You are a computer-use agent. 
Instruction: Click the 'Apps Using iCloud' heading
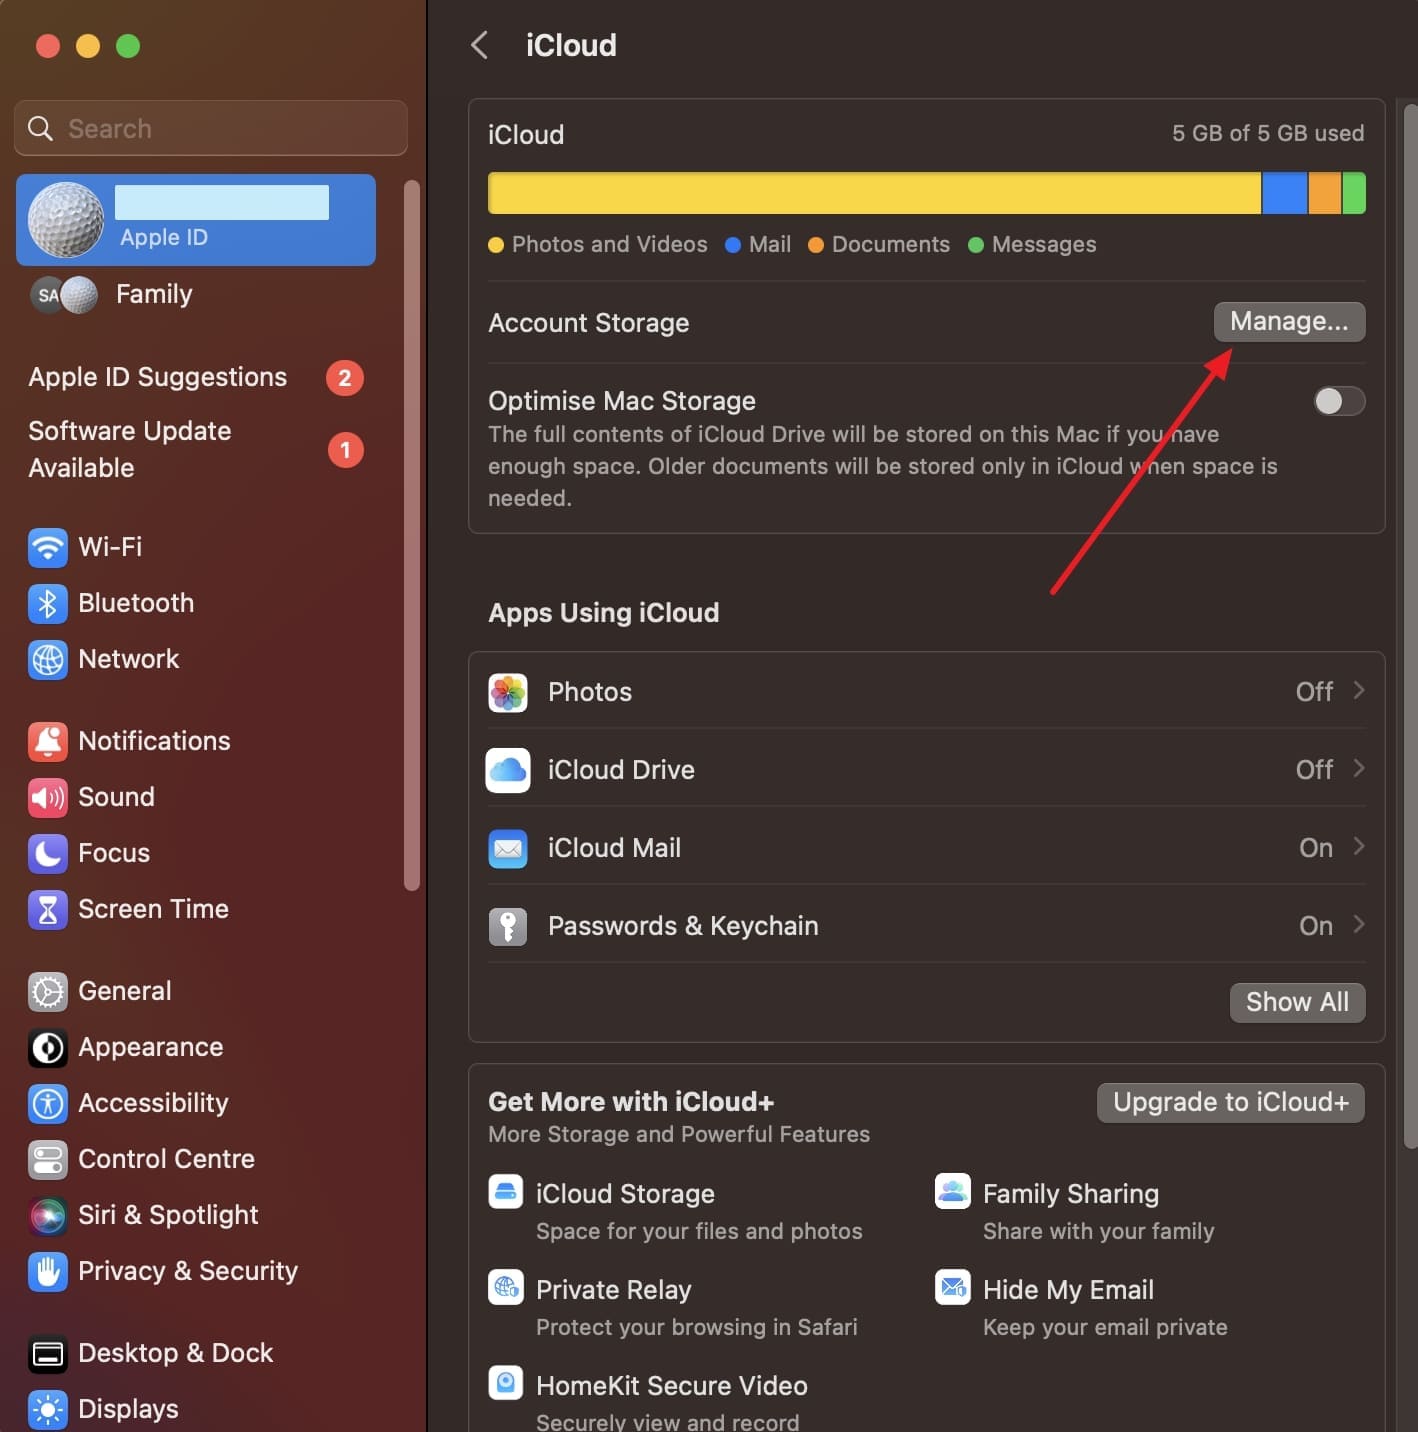[604, 613]
